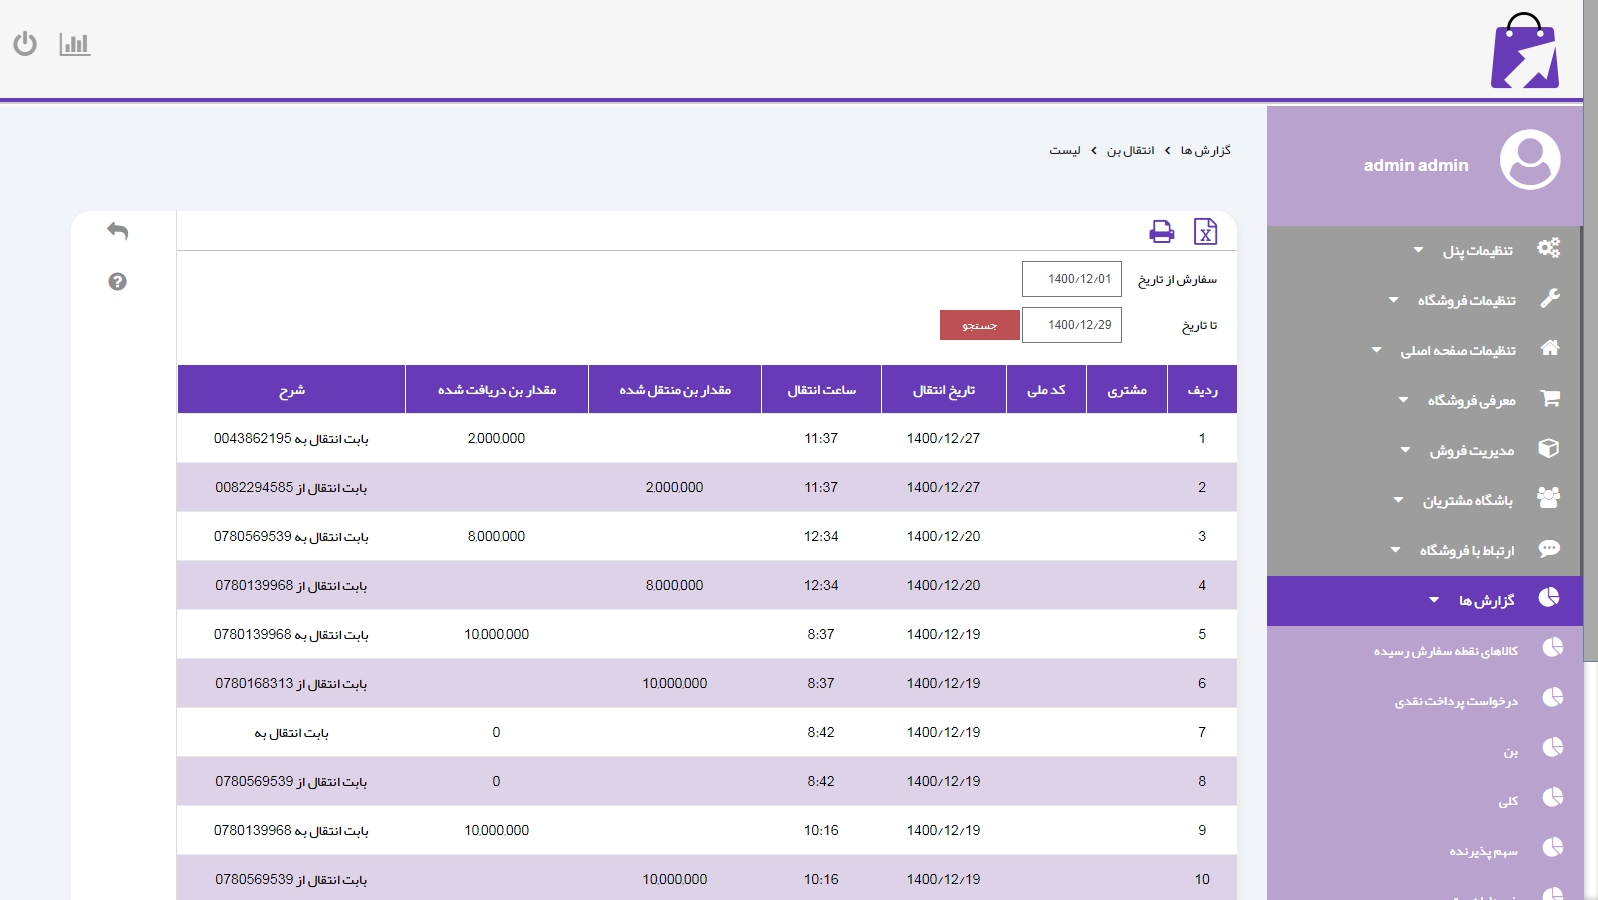1598x900 pixels.
Task: Collapse the گزارش ها menu section
Action: (x=1485, y=600)
